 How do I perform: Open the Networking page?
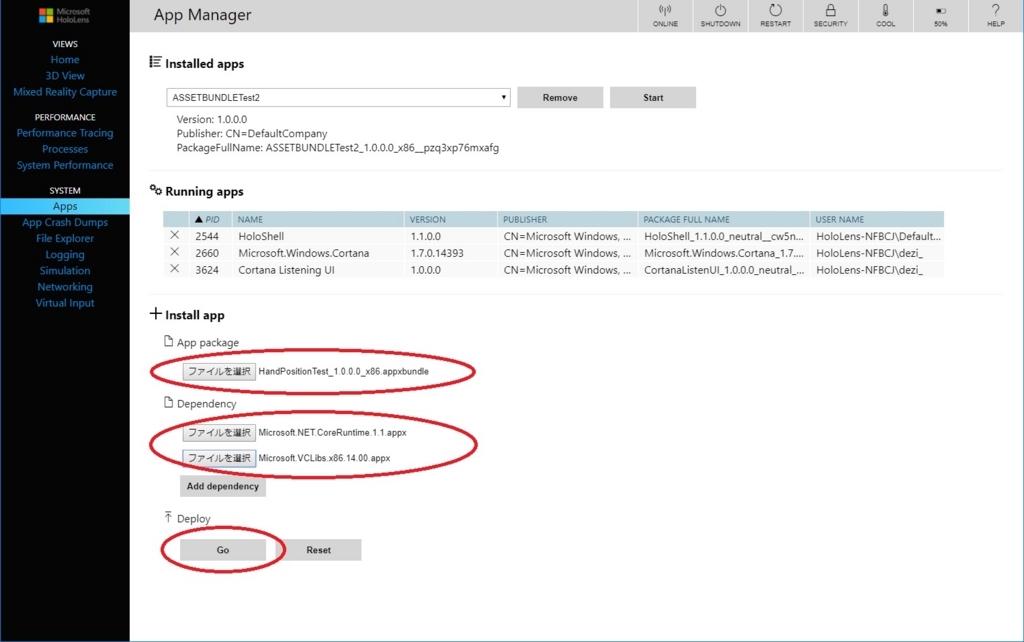(65, 287)
